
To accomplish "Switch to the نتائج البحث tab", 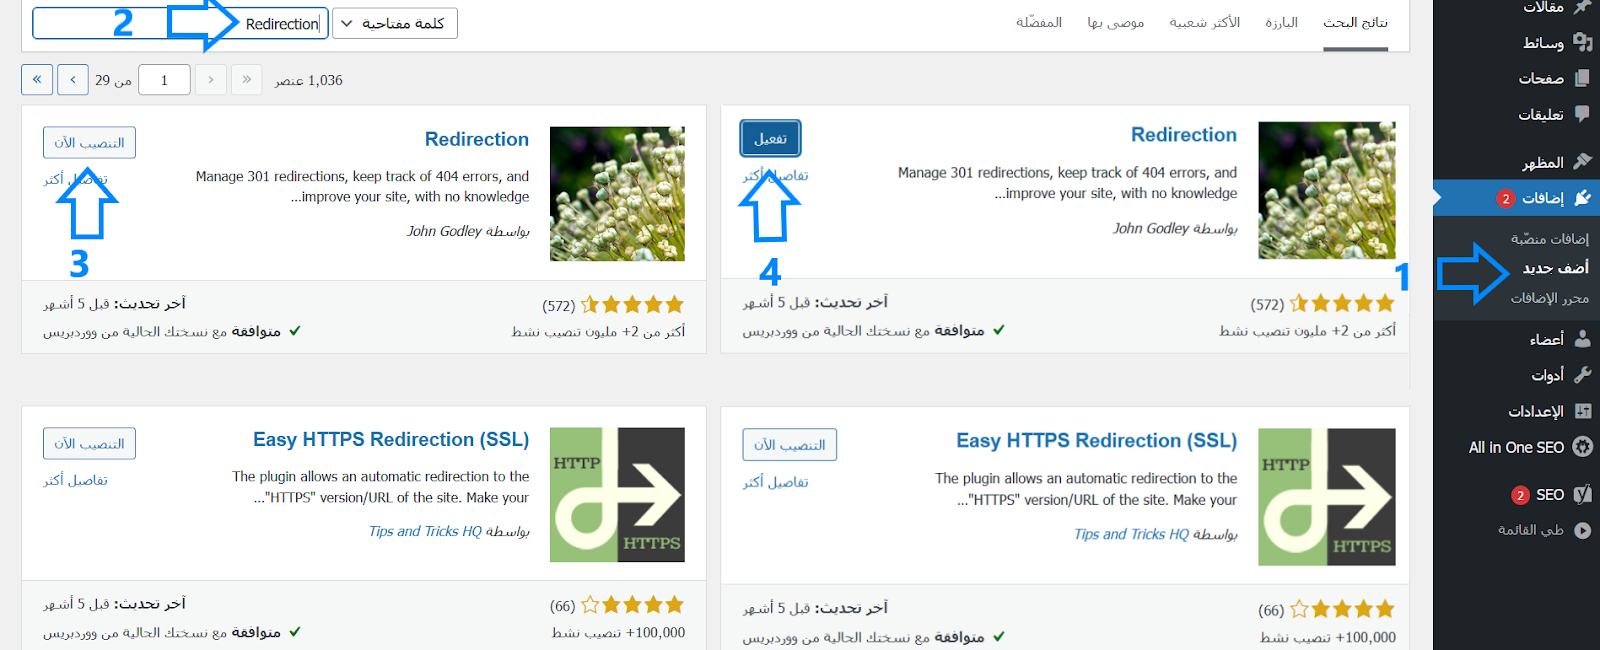I will tap(1355, 23).
